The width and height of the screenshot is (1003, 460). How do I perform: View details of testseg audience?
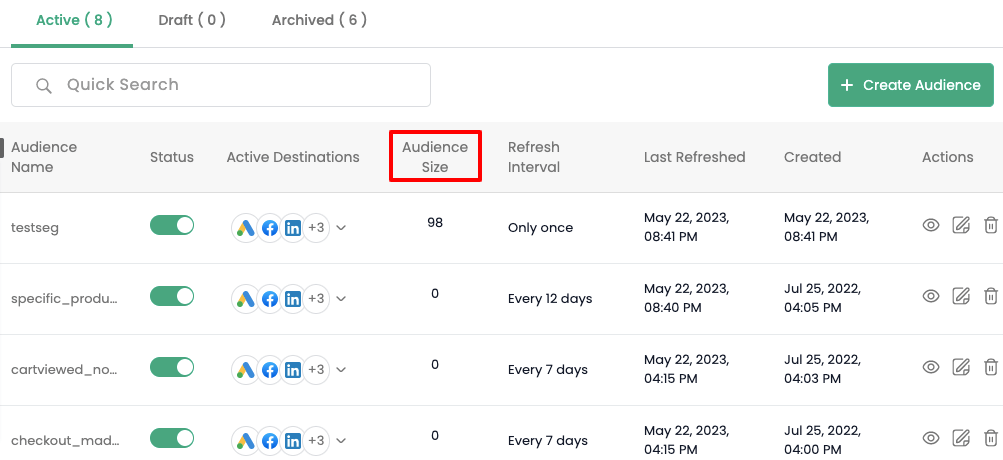pyautogui.click(x=931, y=225)
